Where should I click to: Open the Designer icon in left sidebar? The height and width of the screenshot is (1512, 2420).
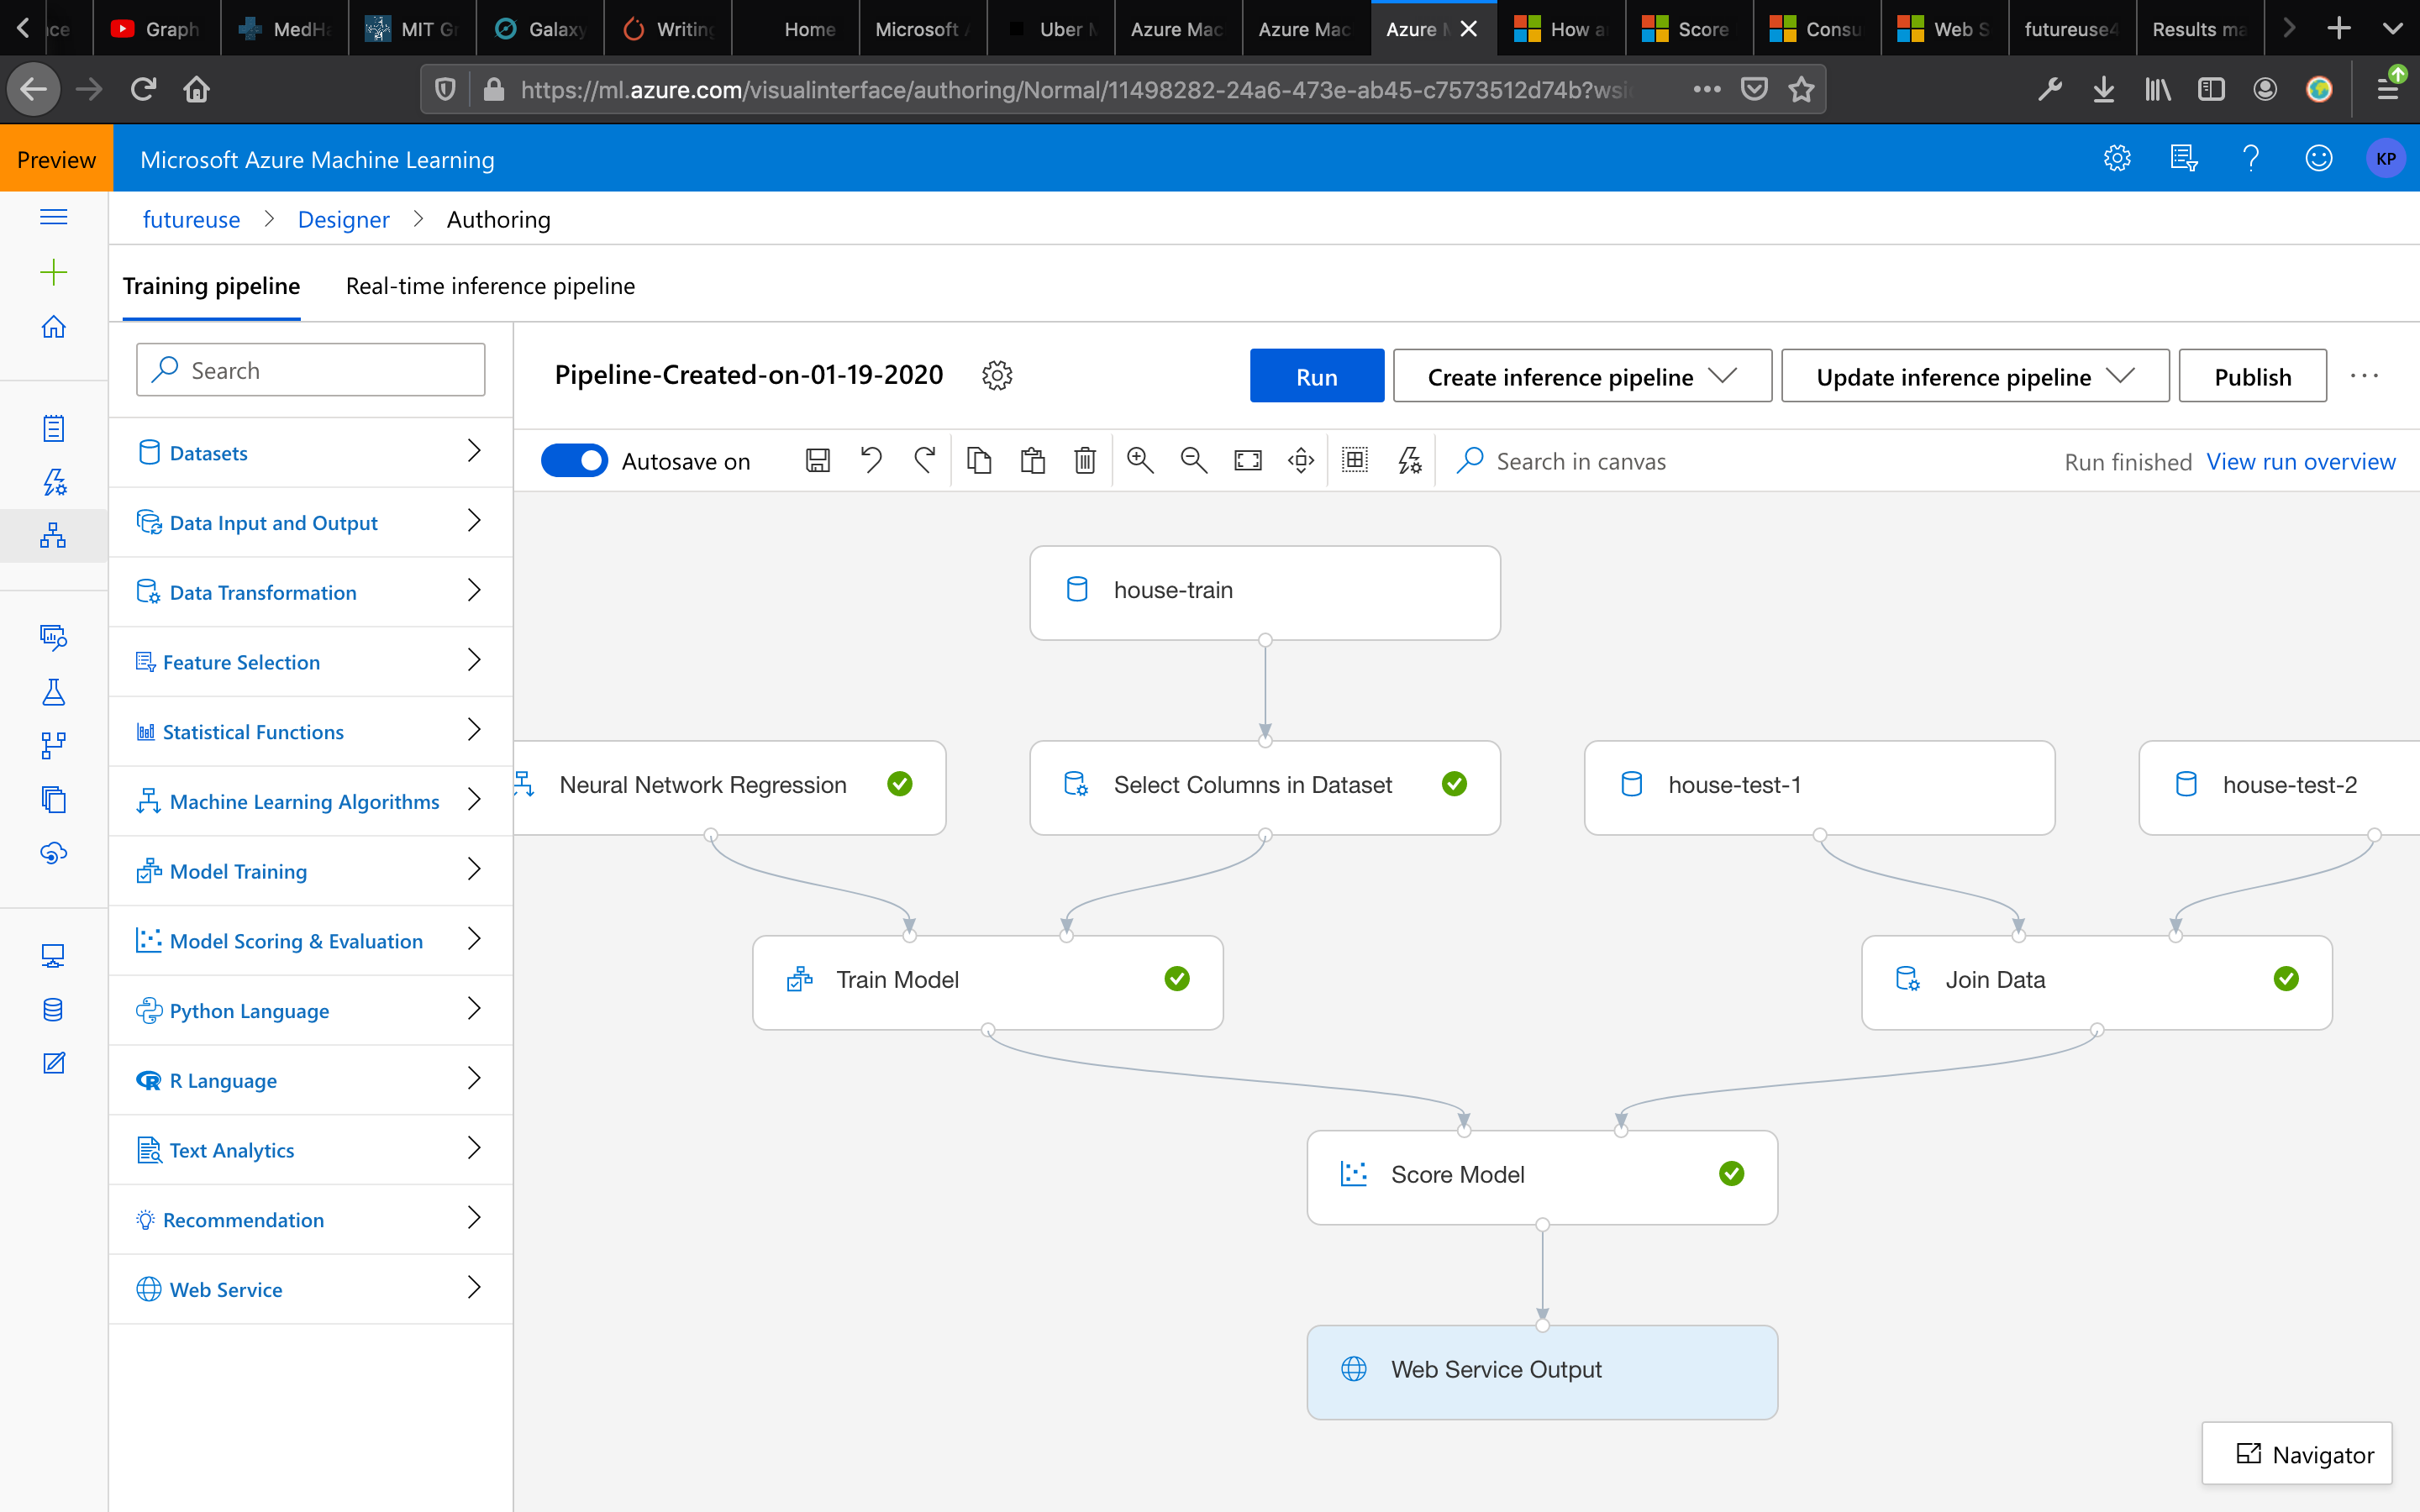[x=54, y=536]
